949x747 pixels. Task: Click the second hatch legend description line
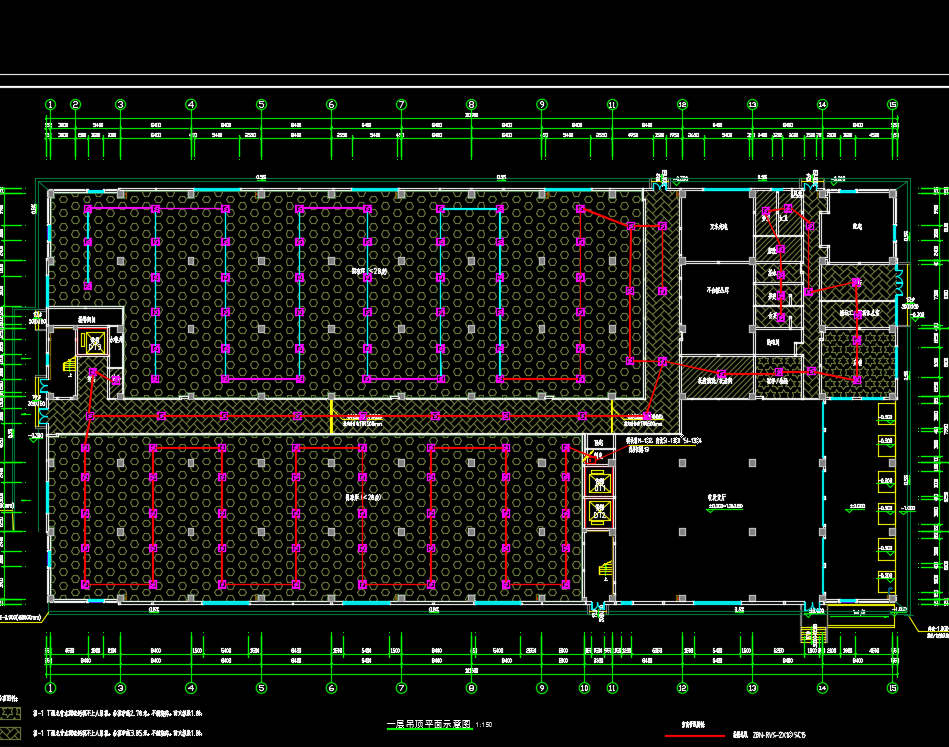click(x=117, y=733)
